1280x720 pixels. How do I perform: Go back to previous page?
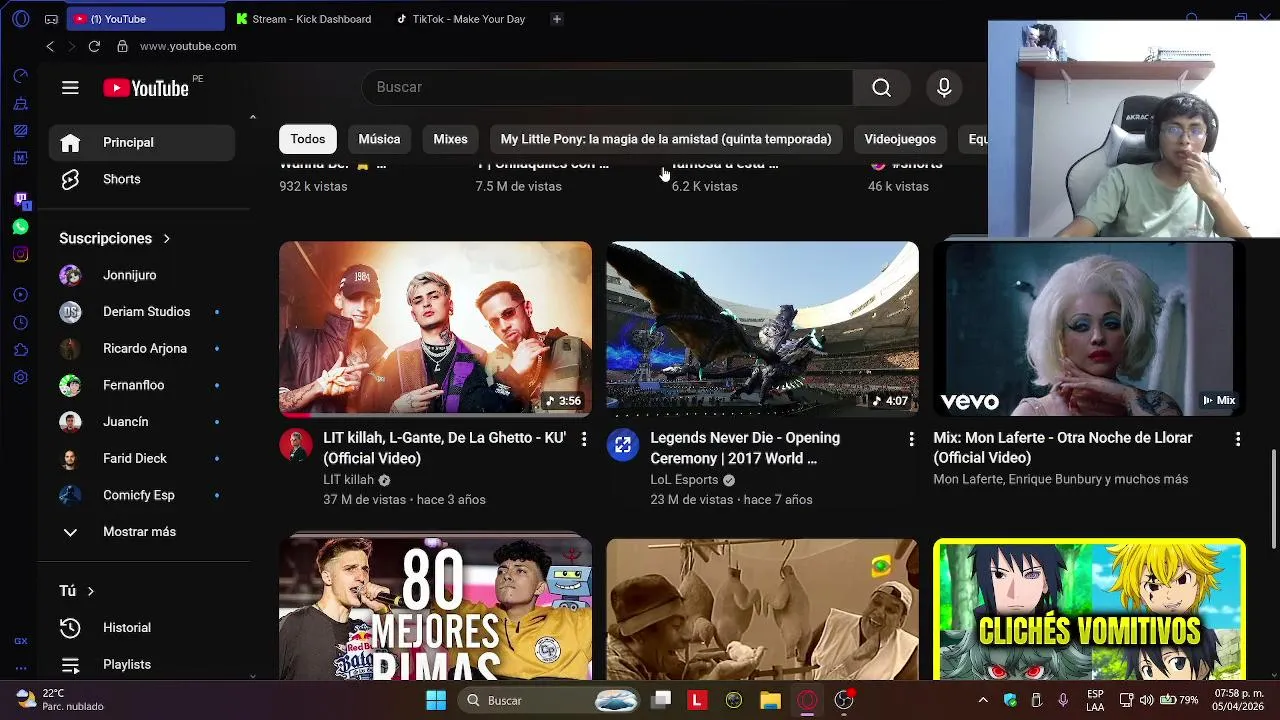(x=50, y=46)
